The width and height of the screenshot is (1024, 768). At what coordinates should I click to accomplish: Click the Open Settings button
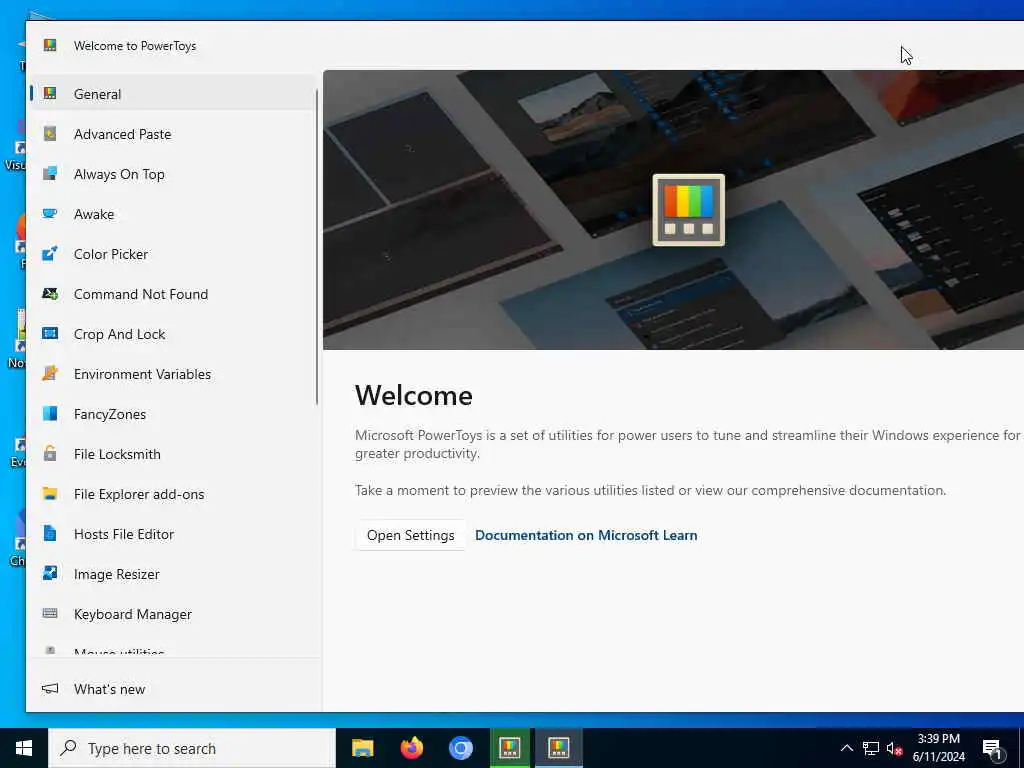(x=410, y=535)
